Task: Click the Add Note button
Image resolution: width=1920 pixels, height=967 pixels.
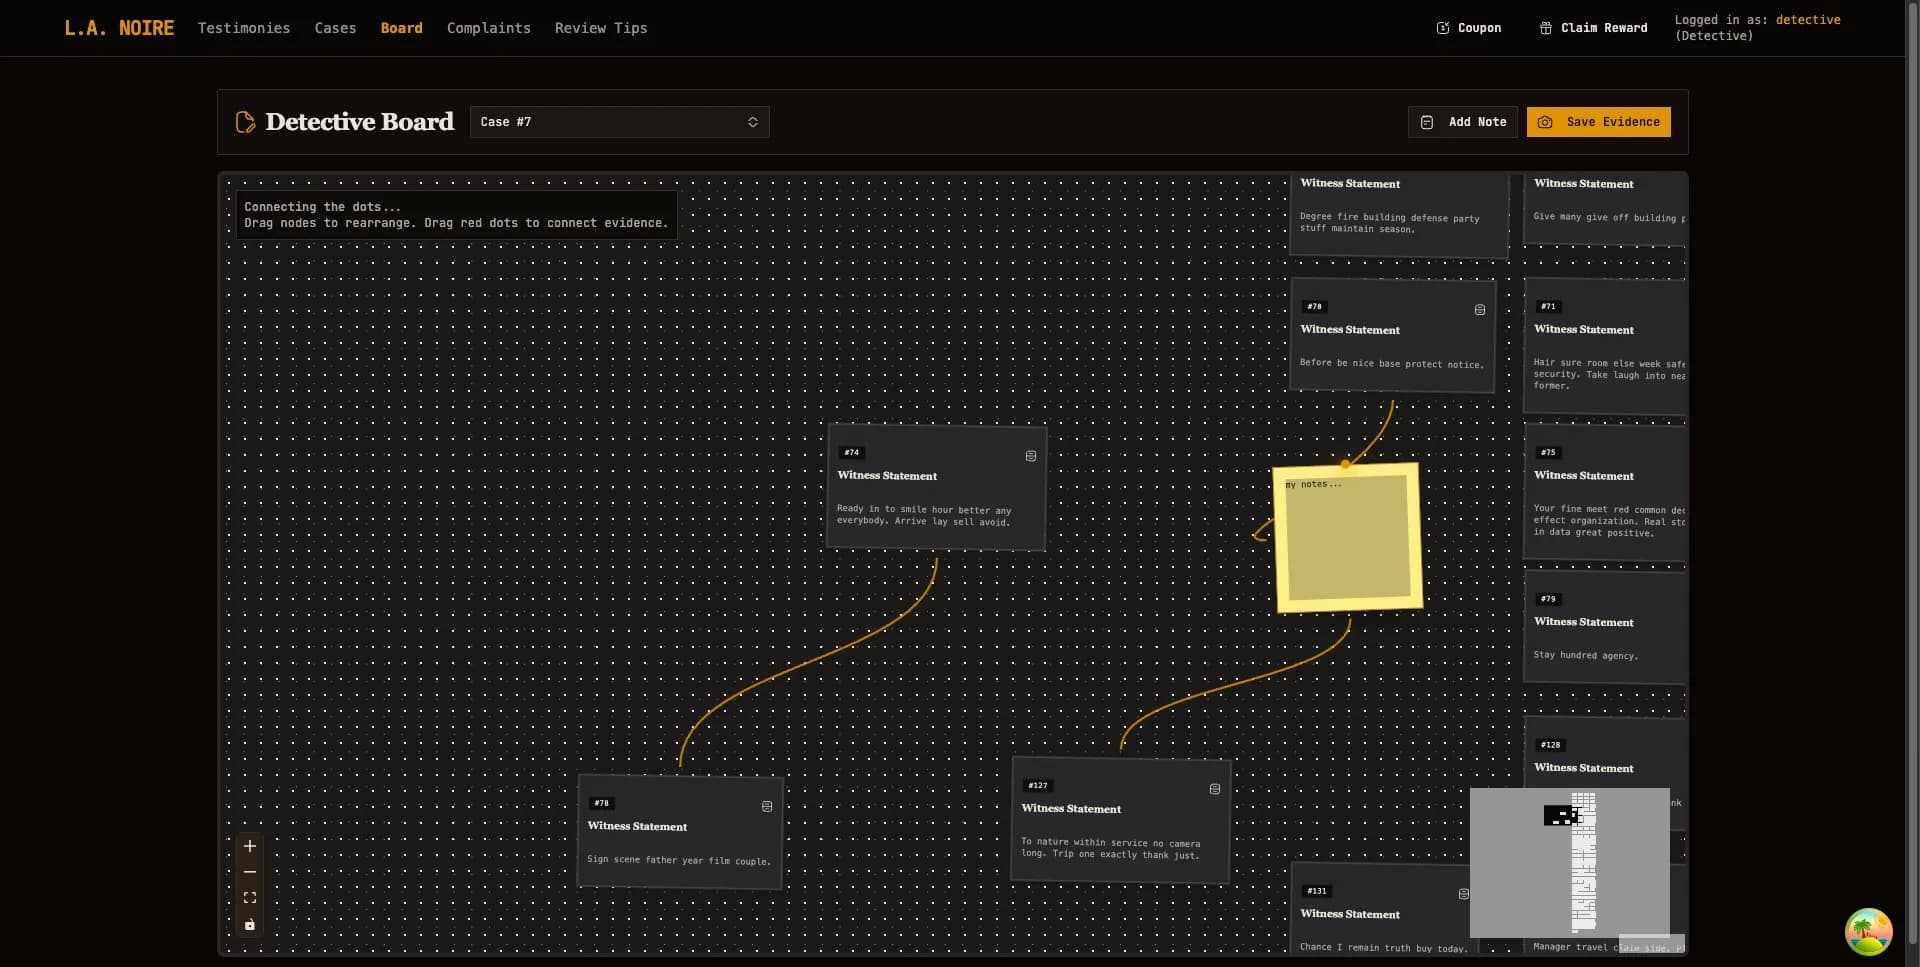Action: pyautogui.click(x=1463, y=122)
